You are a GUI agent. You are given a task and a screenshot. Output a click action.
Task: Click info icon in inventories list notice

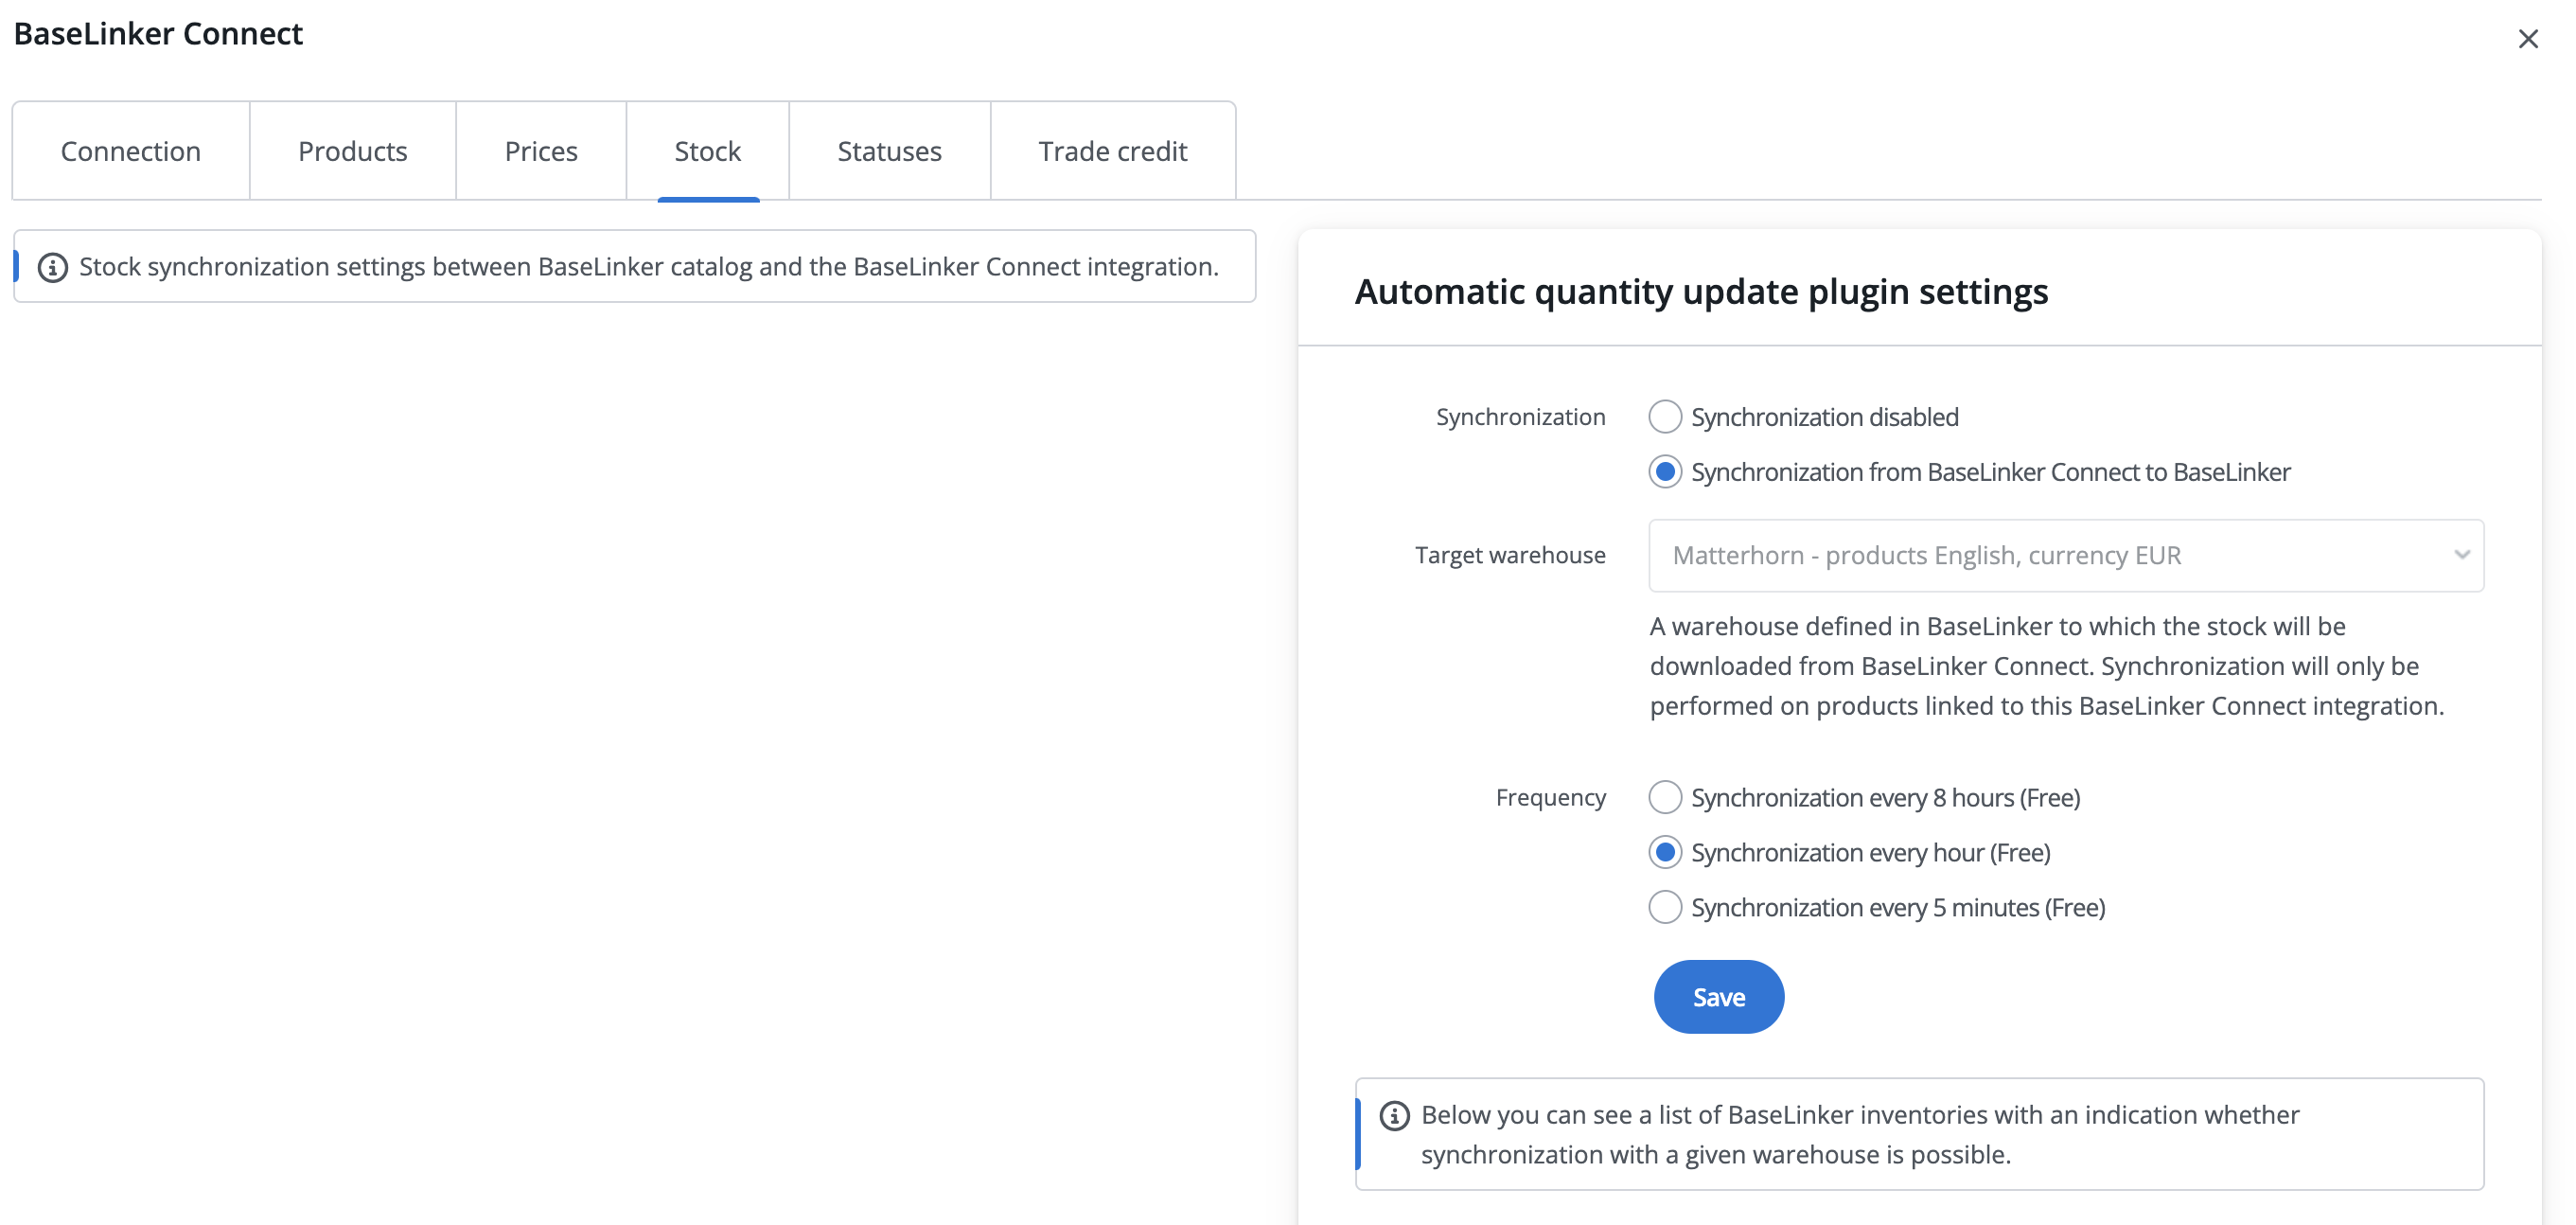[1394, 1115]
